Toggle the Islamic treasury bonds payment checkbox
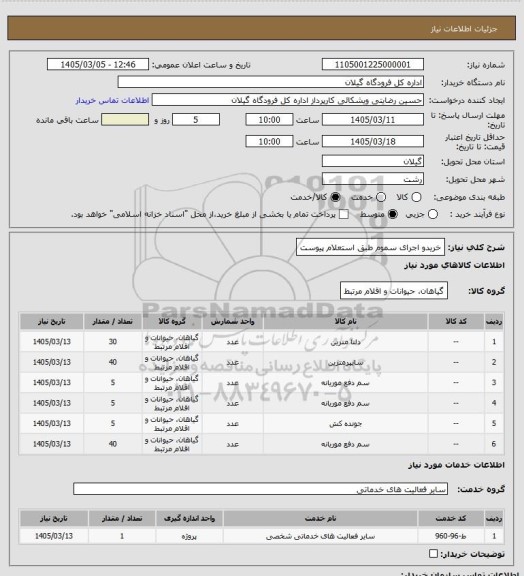Viewport: 524px width, 576px height. pyautogui.click(x=344, y=214)
